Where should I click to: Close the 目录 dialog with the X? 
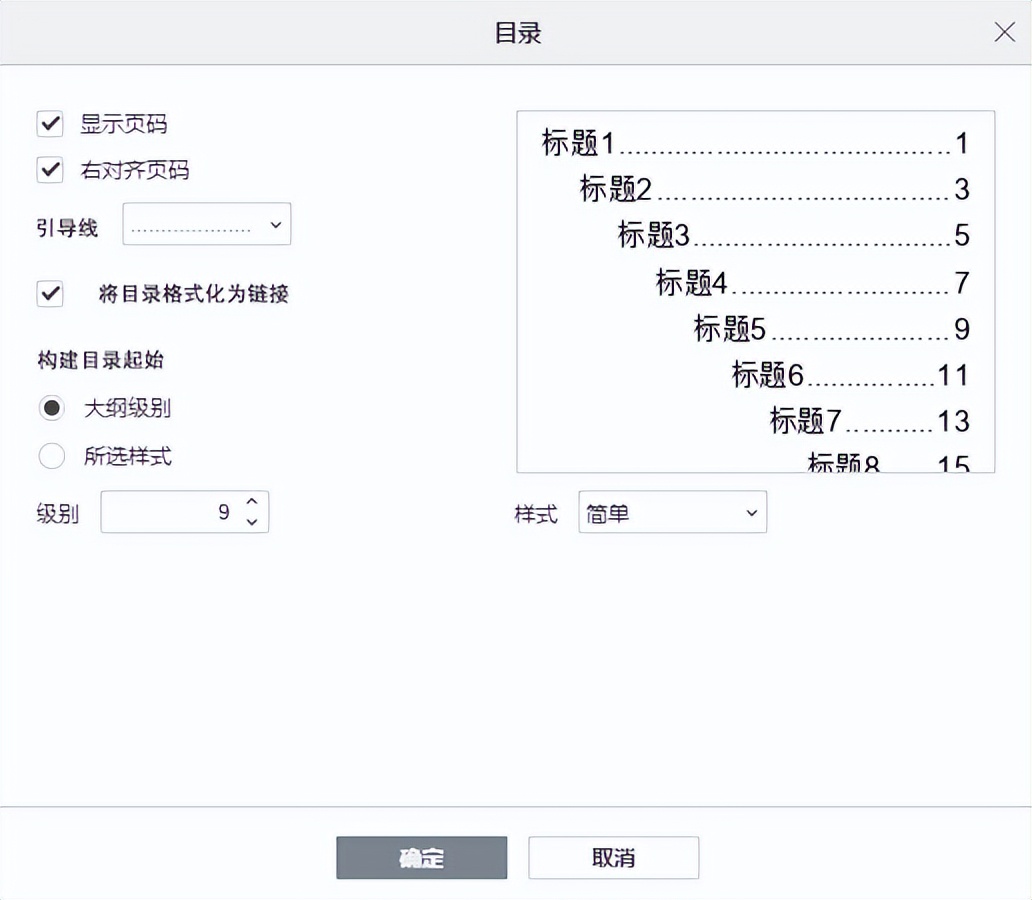point(1004,32)
